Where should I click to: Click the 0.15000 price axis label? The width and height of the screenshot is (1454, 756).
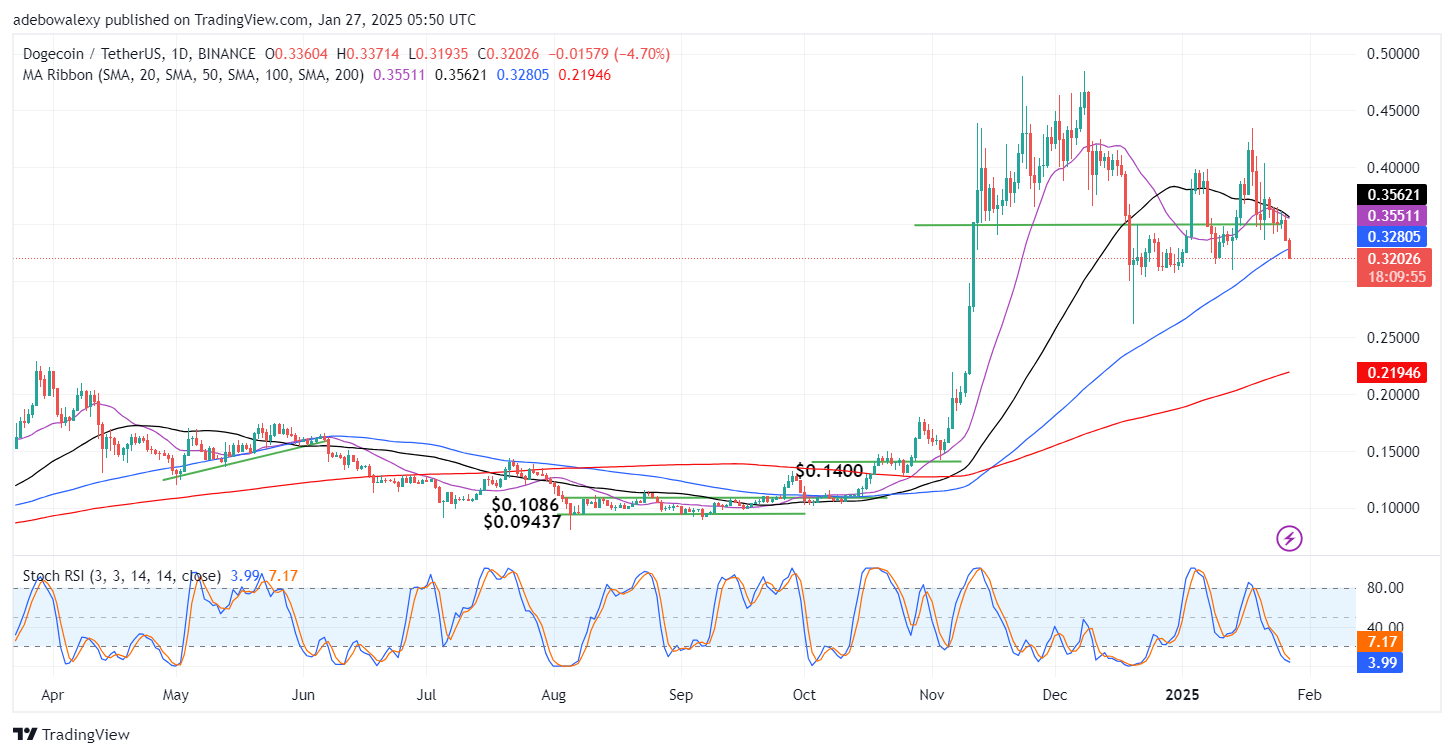[1393, 452]
